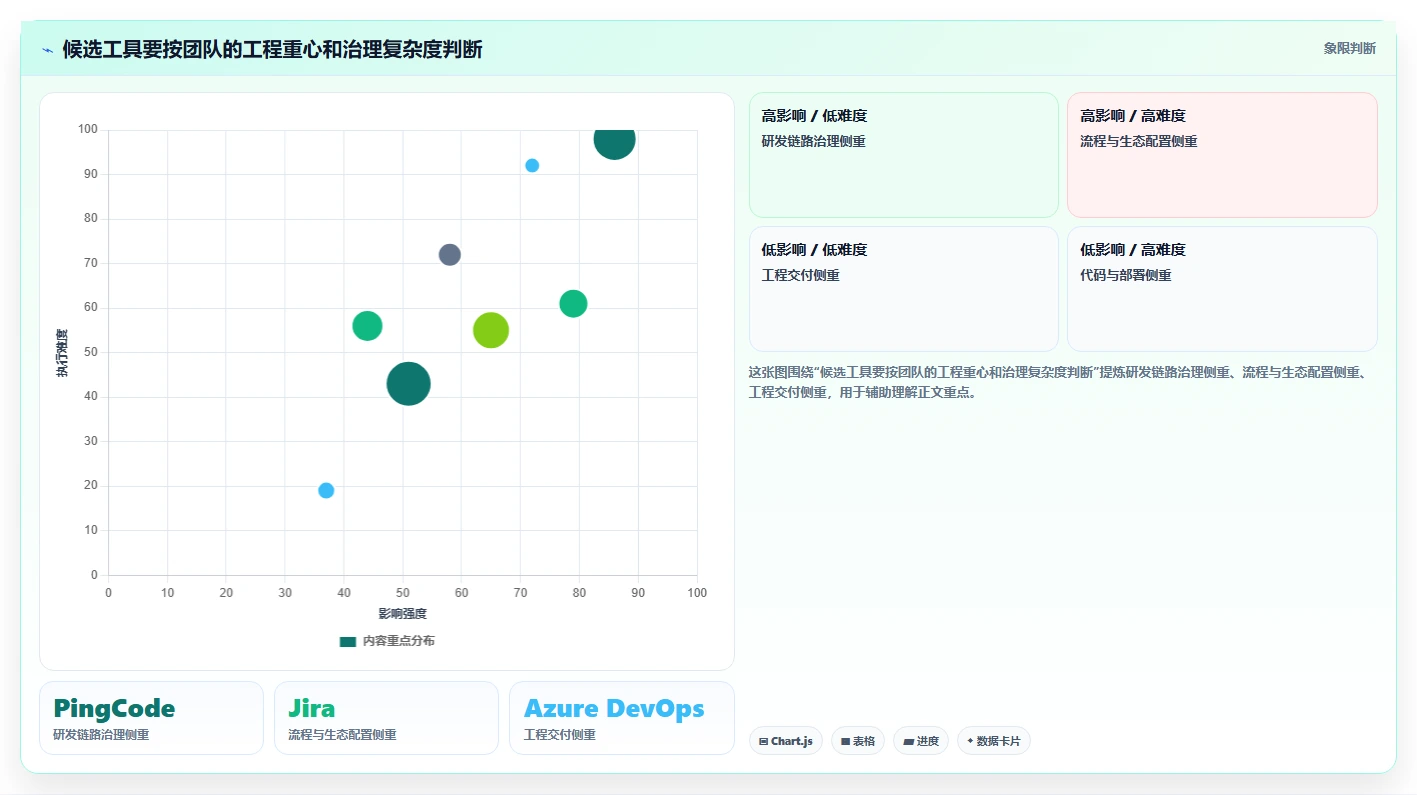The height and width of the screenshot is (795, 1417).
Task: Click the 研发链路治理侧重 text under PingCode
Action: (x=101, y=735)
